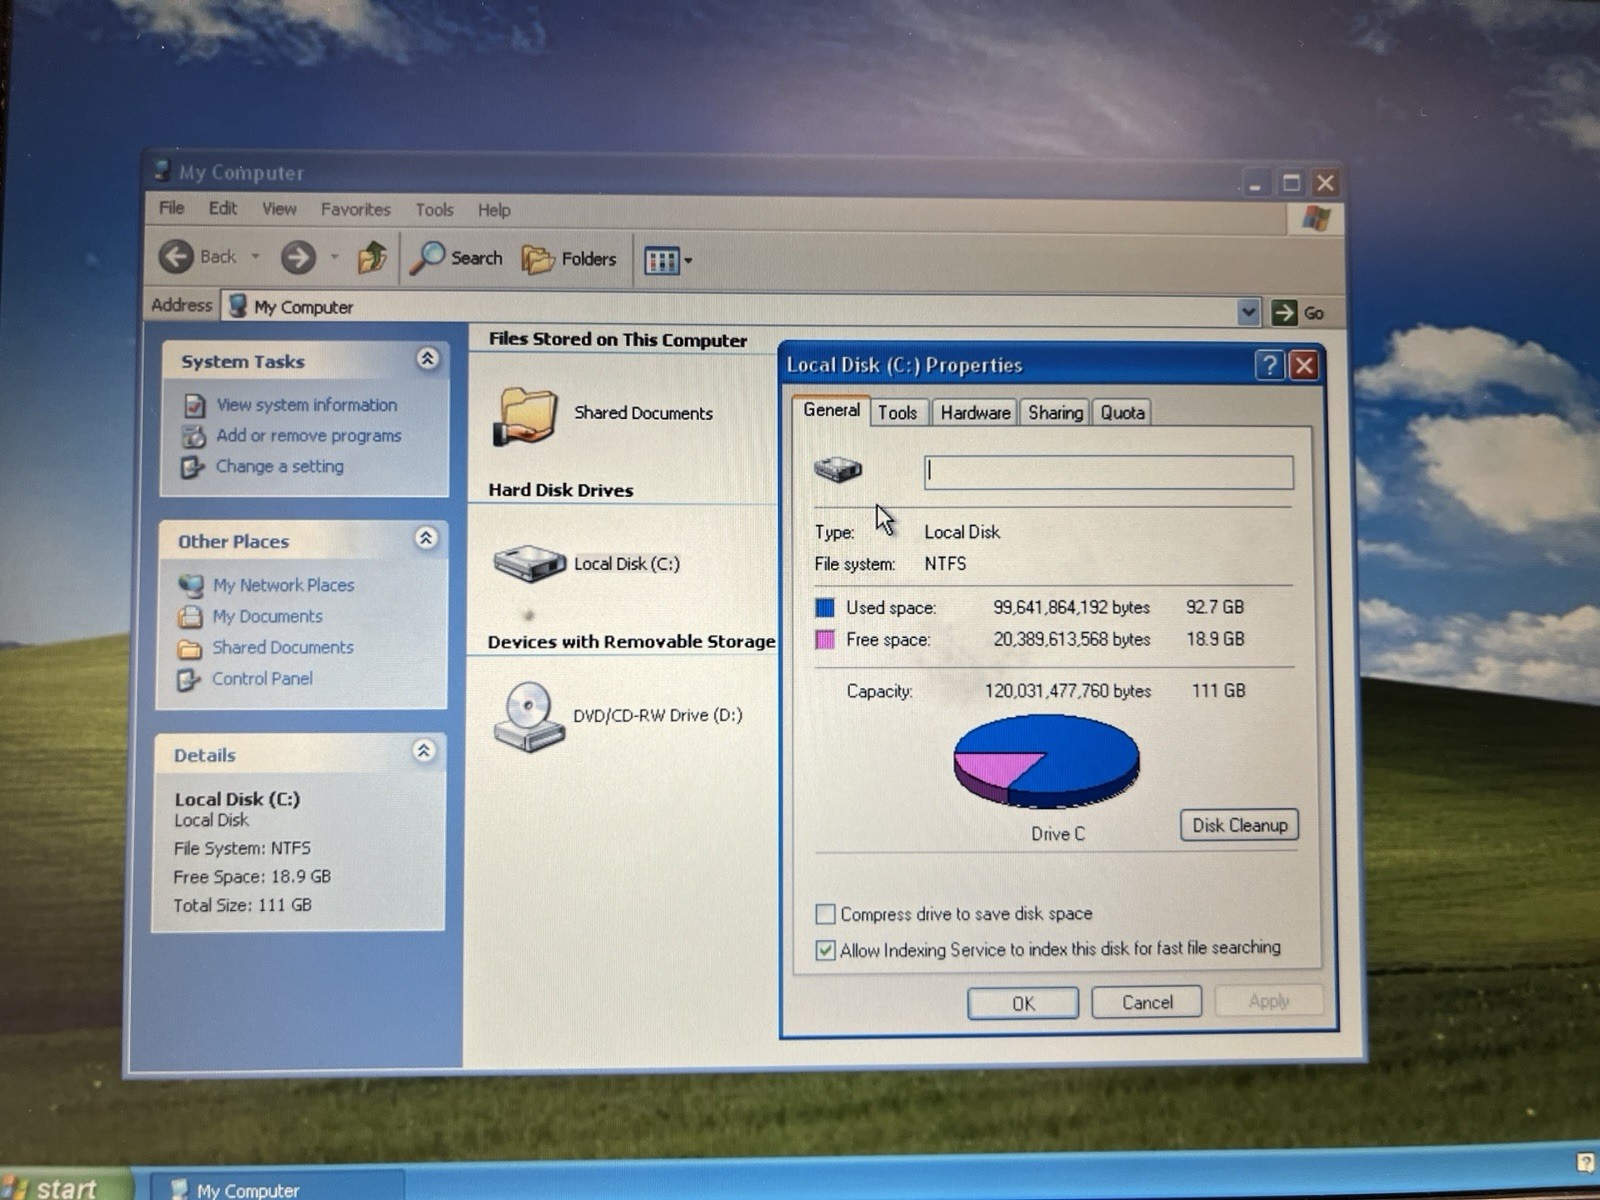Click My Documents folder icon

[189, 616]
